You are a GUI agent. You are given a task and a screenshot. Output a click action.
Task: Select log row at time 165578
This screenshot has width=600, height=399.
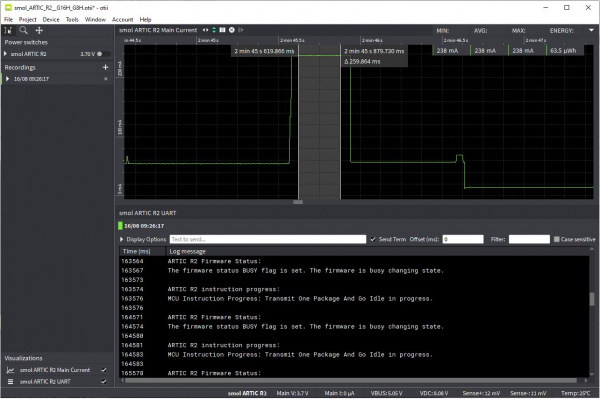pos(354,373)
